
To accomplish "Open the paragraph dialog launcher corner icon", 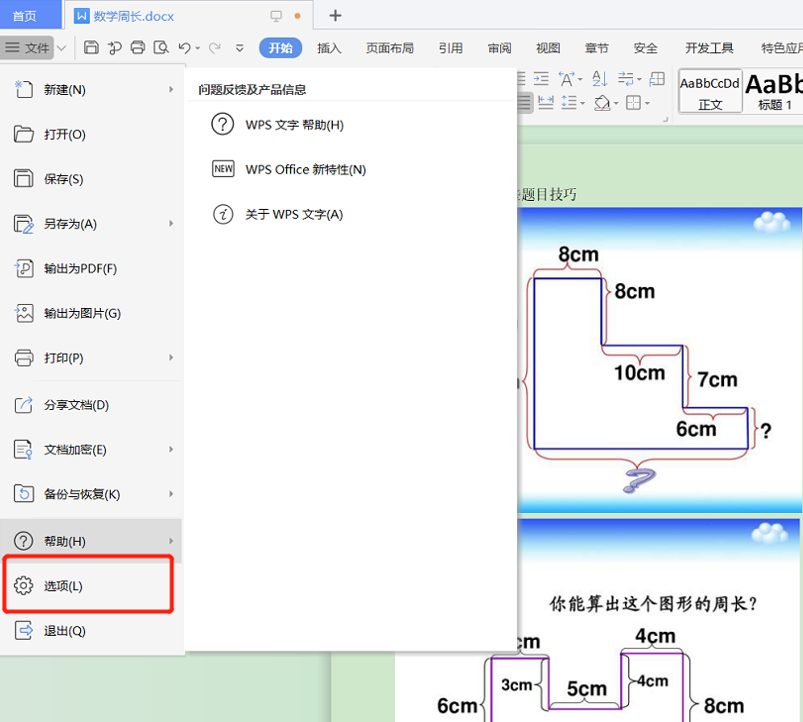I will (665, 119).
